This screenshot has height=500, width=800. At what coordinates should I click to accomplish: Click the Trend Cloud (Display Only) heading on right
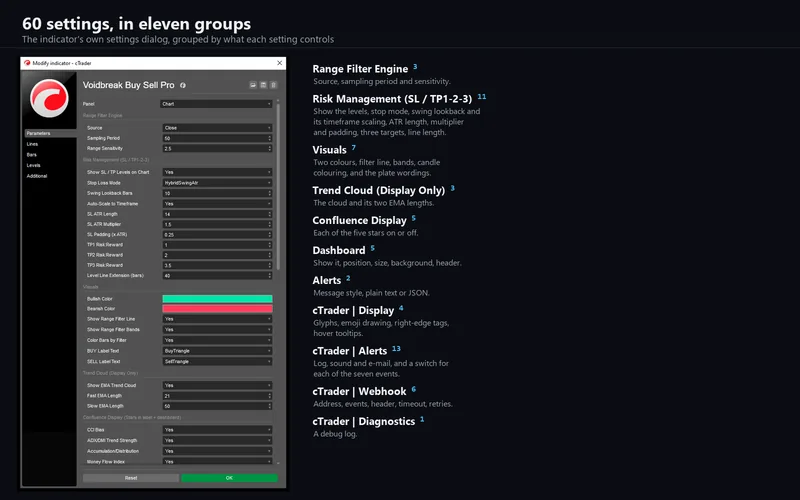(x=379, y=190)
